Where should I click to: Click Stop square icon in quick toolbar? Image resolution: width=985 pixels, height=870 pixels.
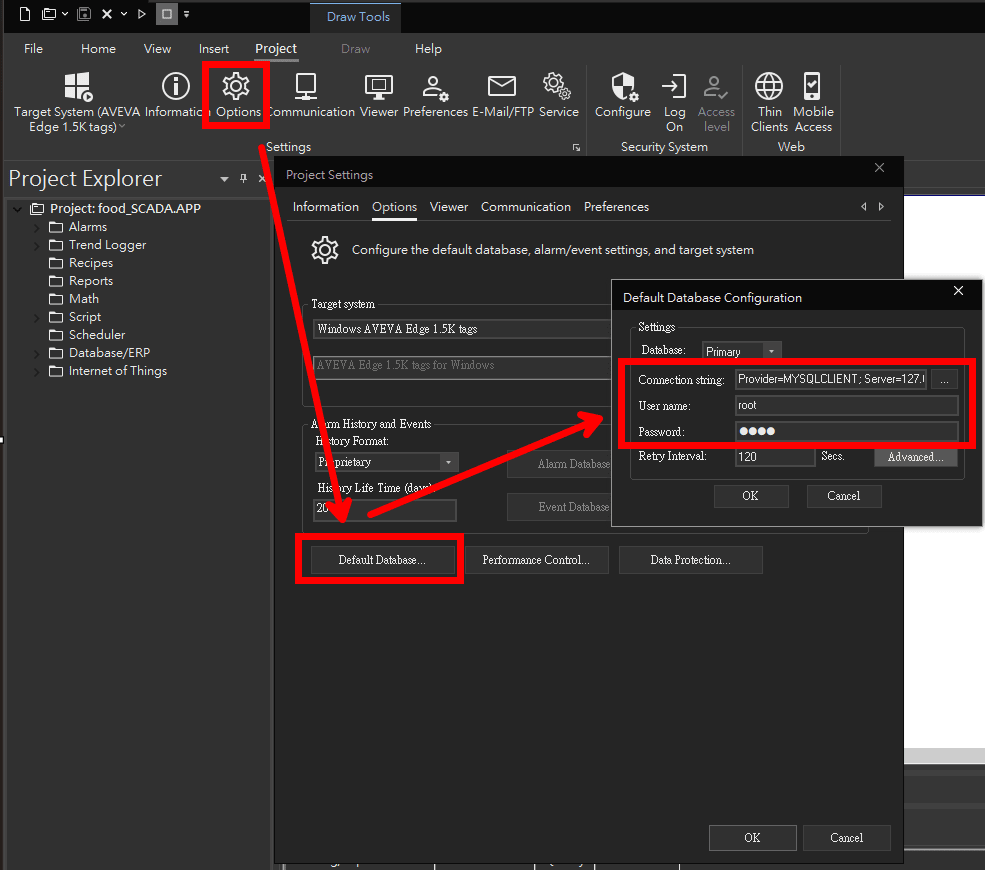pyautogui.click(x=166, y=14)
